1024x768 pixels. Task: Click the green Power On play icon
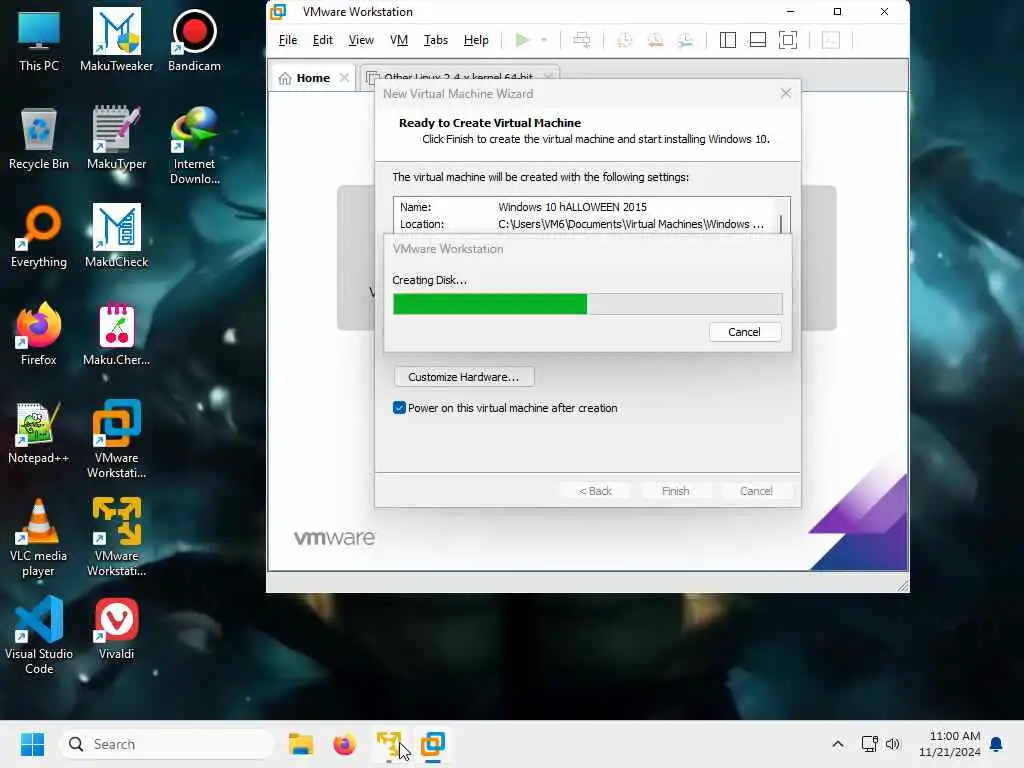pos(522,40)
